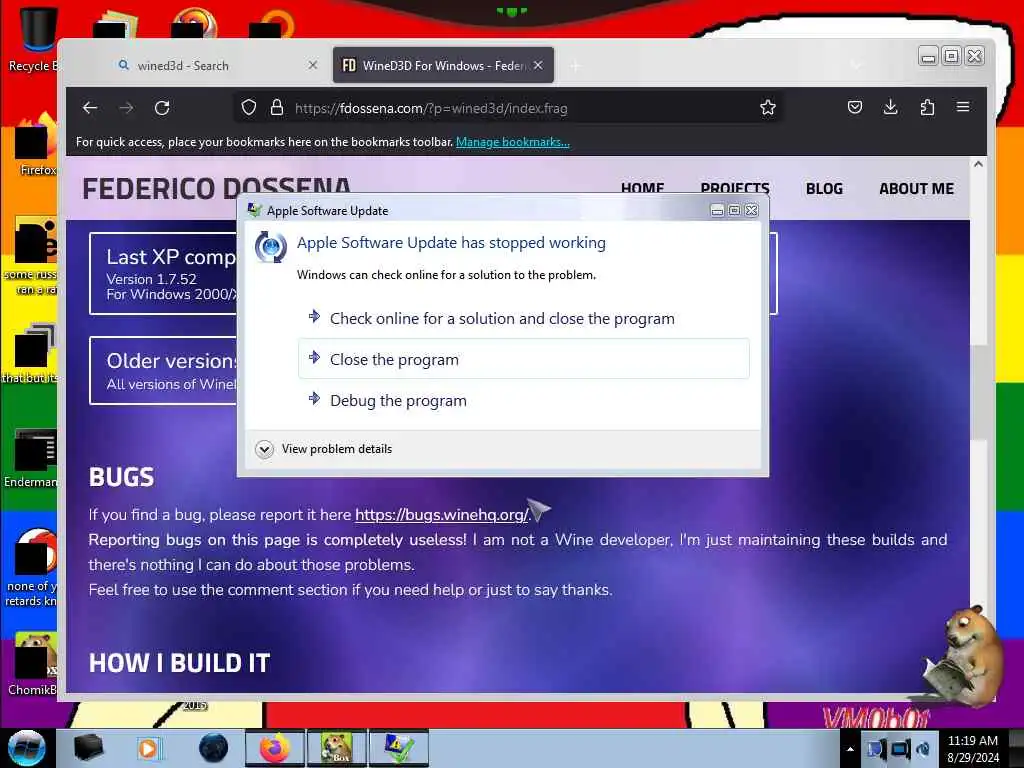Open the Older versions download box
Screen dimensions: 1024x768
point(163,370)
